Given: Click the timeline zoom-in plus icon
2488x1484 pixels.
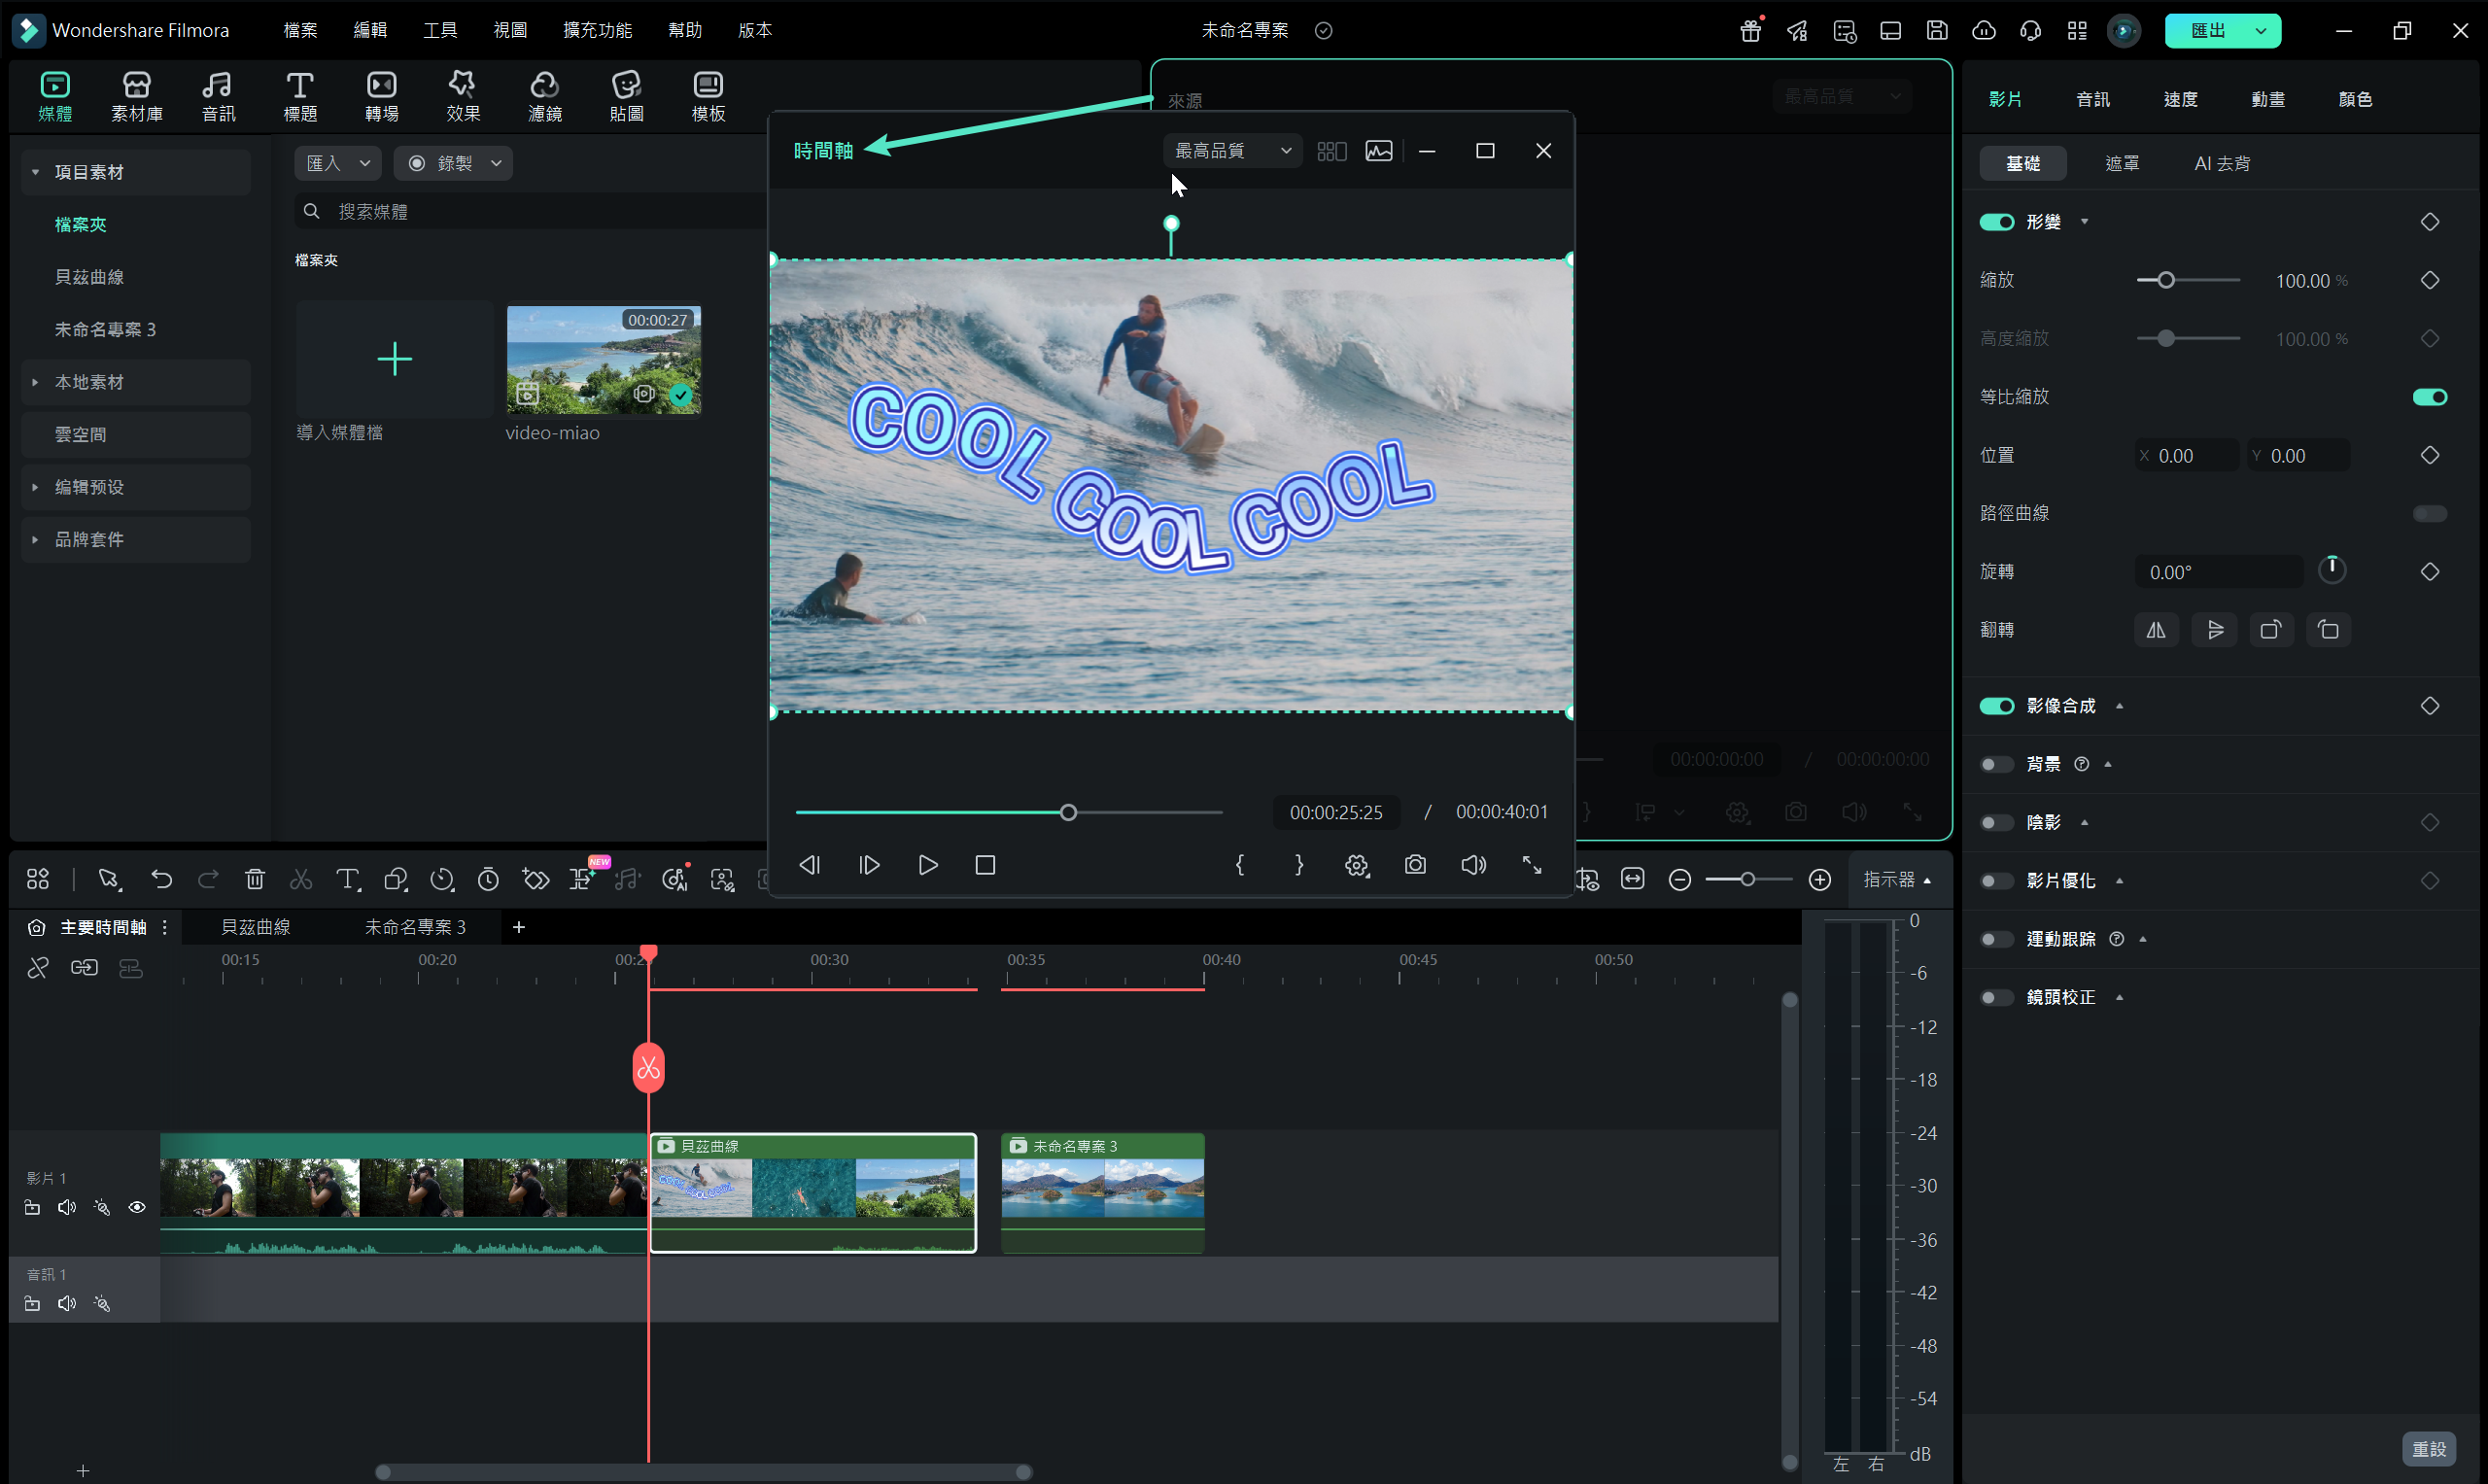Looking at the screenshot, I should 1820,879.
